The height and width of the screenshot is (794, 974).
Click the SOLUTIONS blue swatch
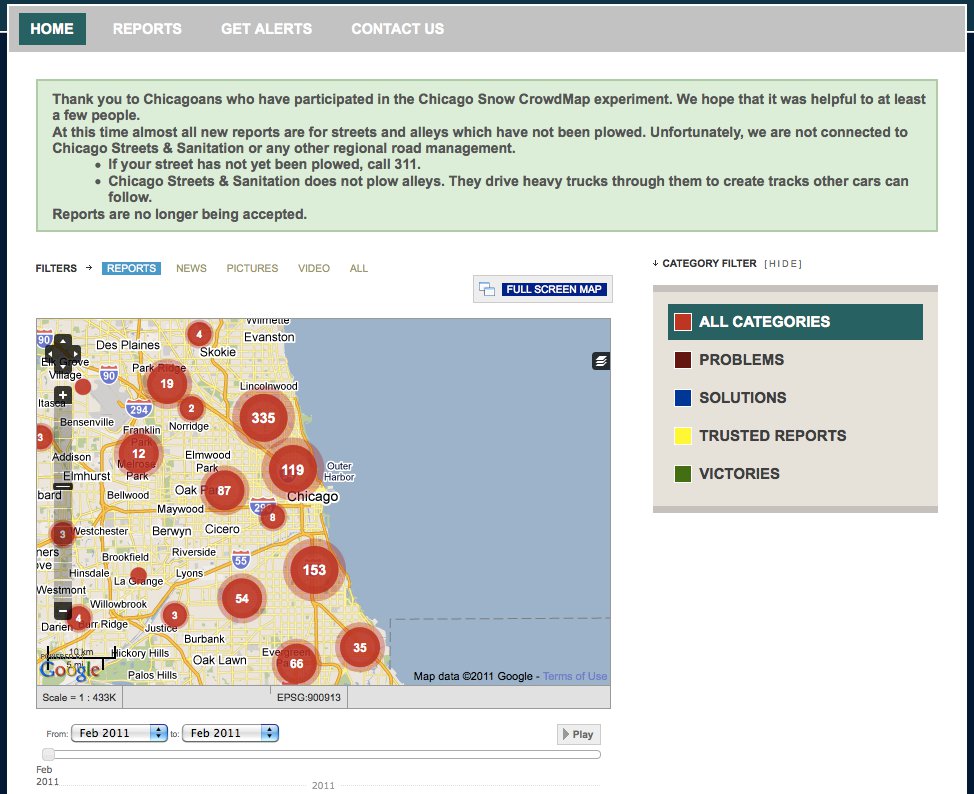coord(683,398)
